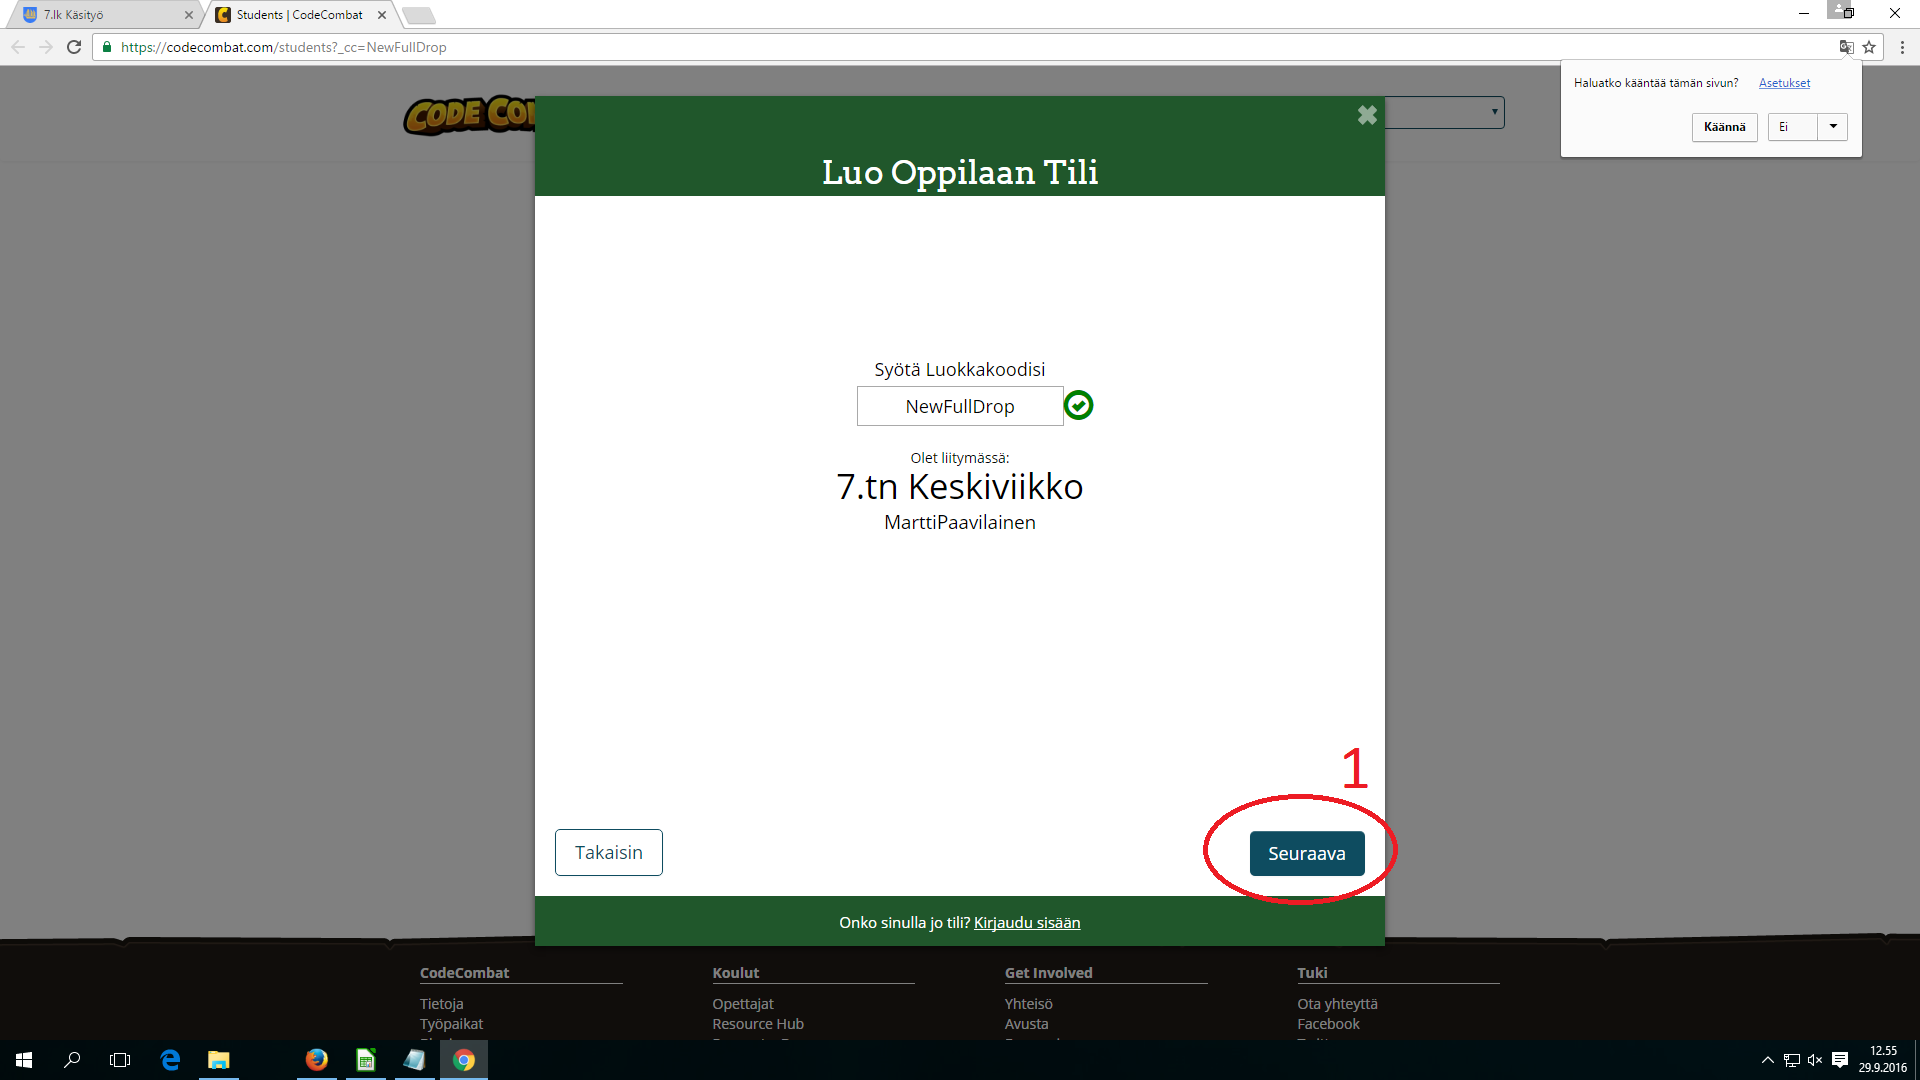
Task: Click the translate icon in address bar
Action: pos(1846,47)
